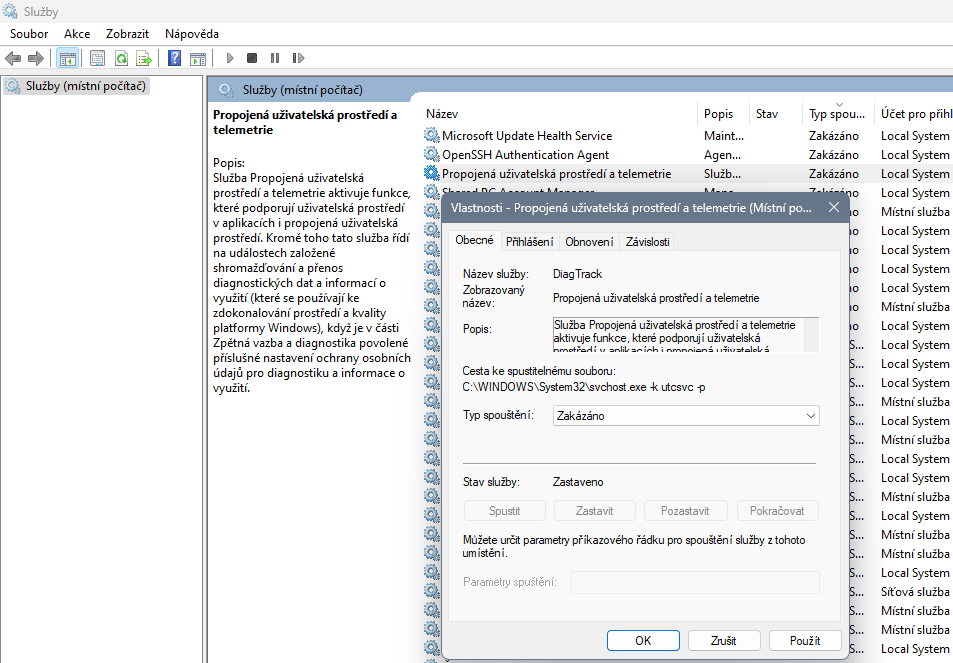Click the gear icon in the Služby panel header
Screen dimensions: 953x663
pos(226,90)
